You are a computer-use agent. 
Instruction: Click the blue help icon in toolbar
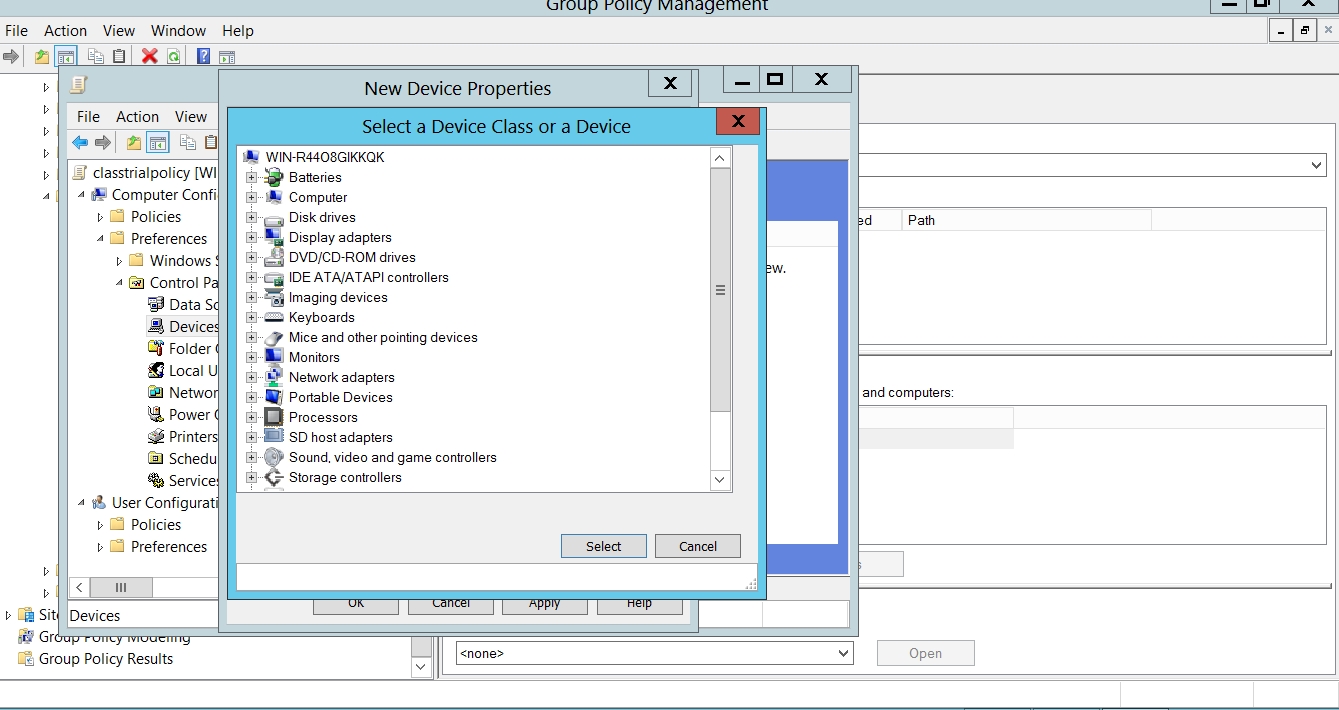[203, 56]
